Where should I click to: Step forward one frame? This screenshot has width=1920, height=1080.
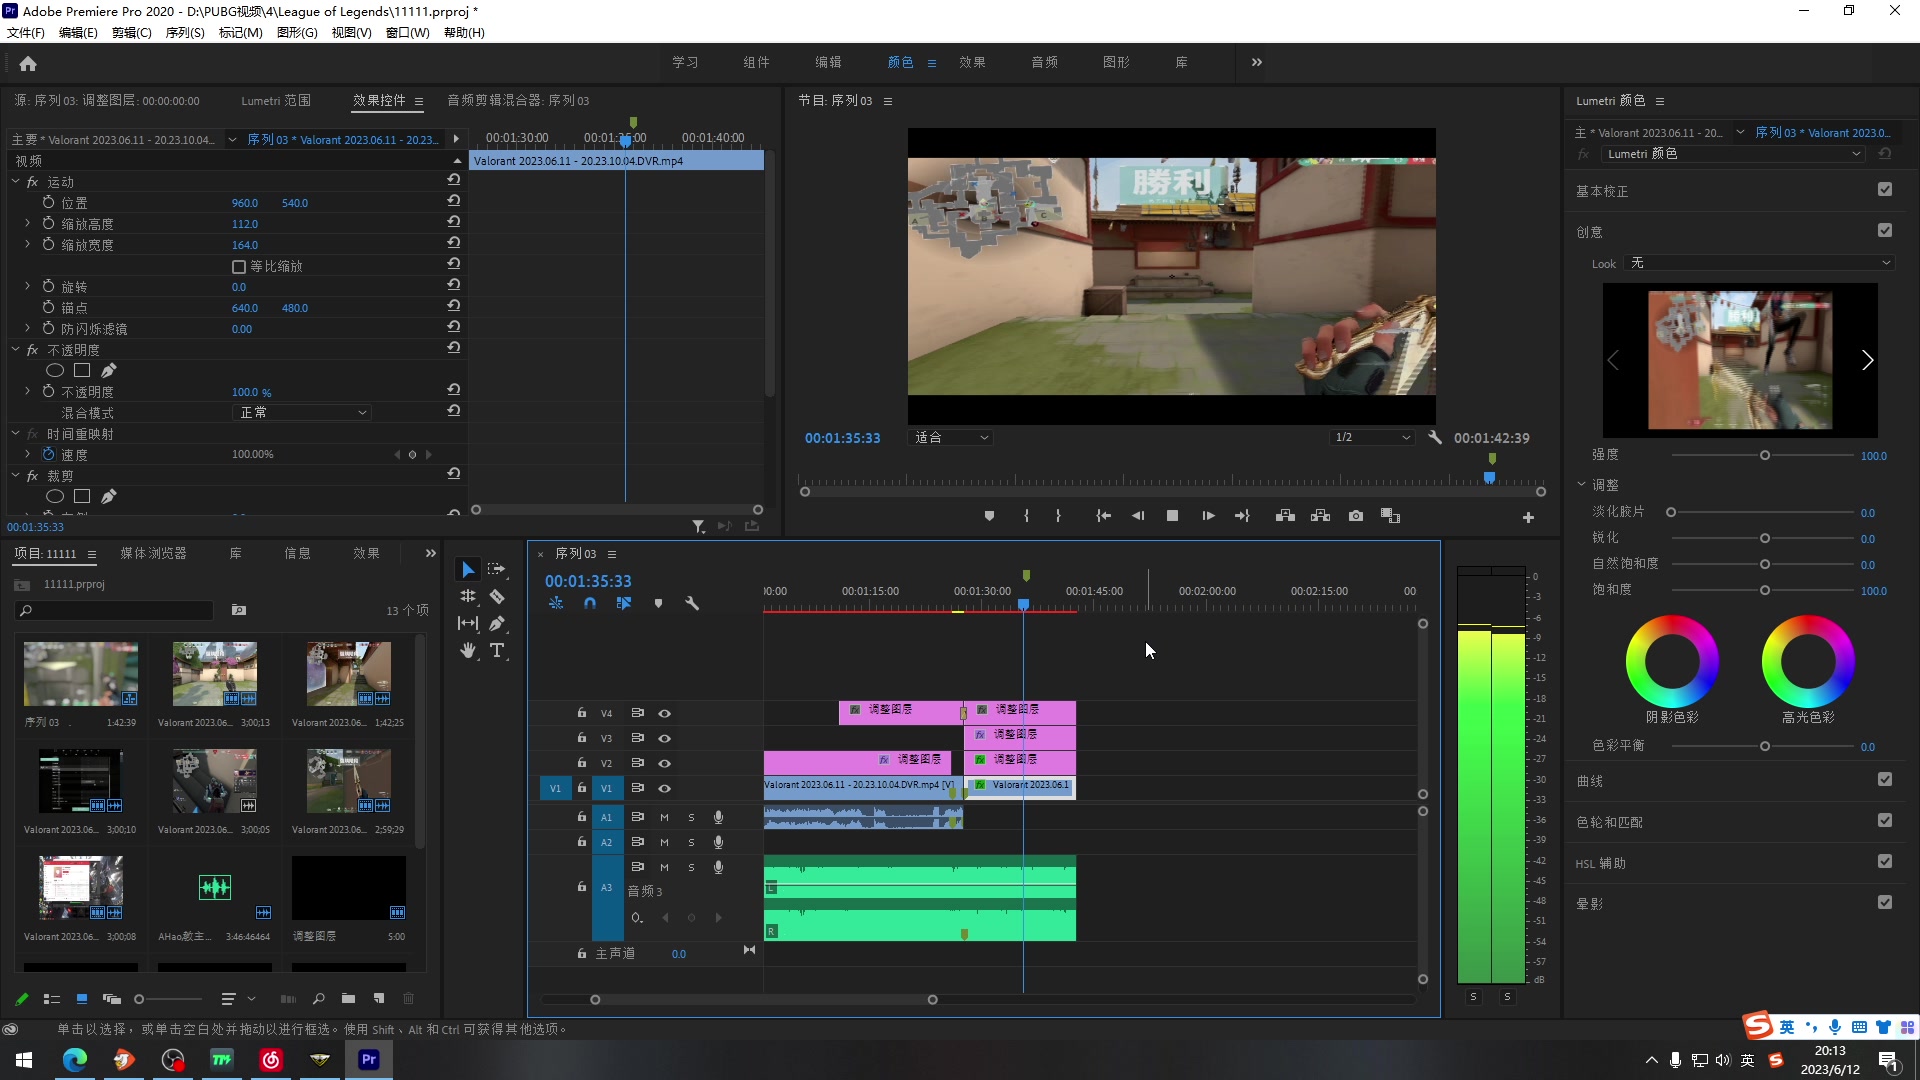[x=1208, y=516]
